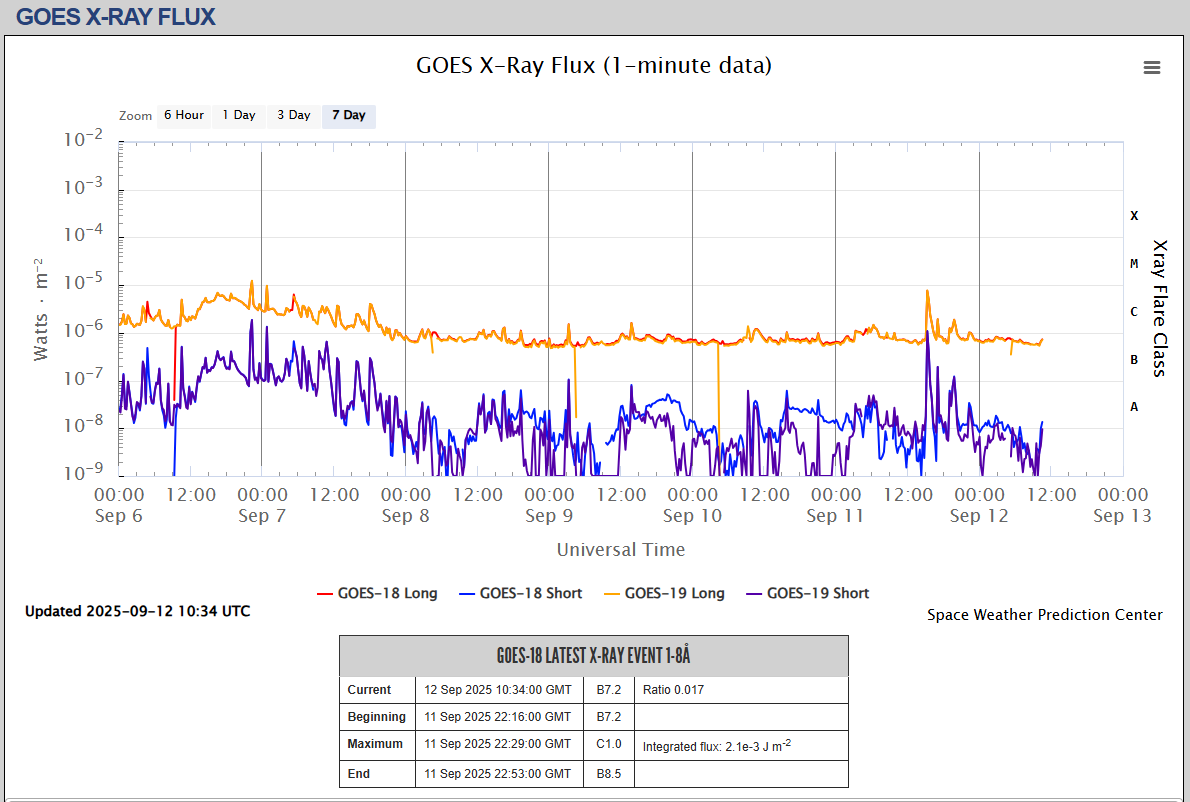This screenshot has width=1190, height=802.
Task: Click the GOES X-RAY FLUX page heading
Action: (116, 17)
